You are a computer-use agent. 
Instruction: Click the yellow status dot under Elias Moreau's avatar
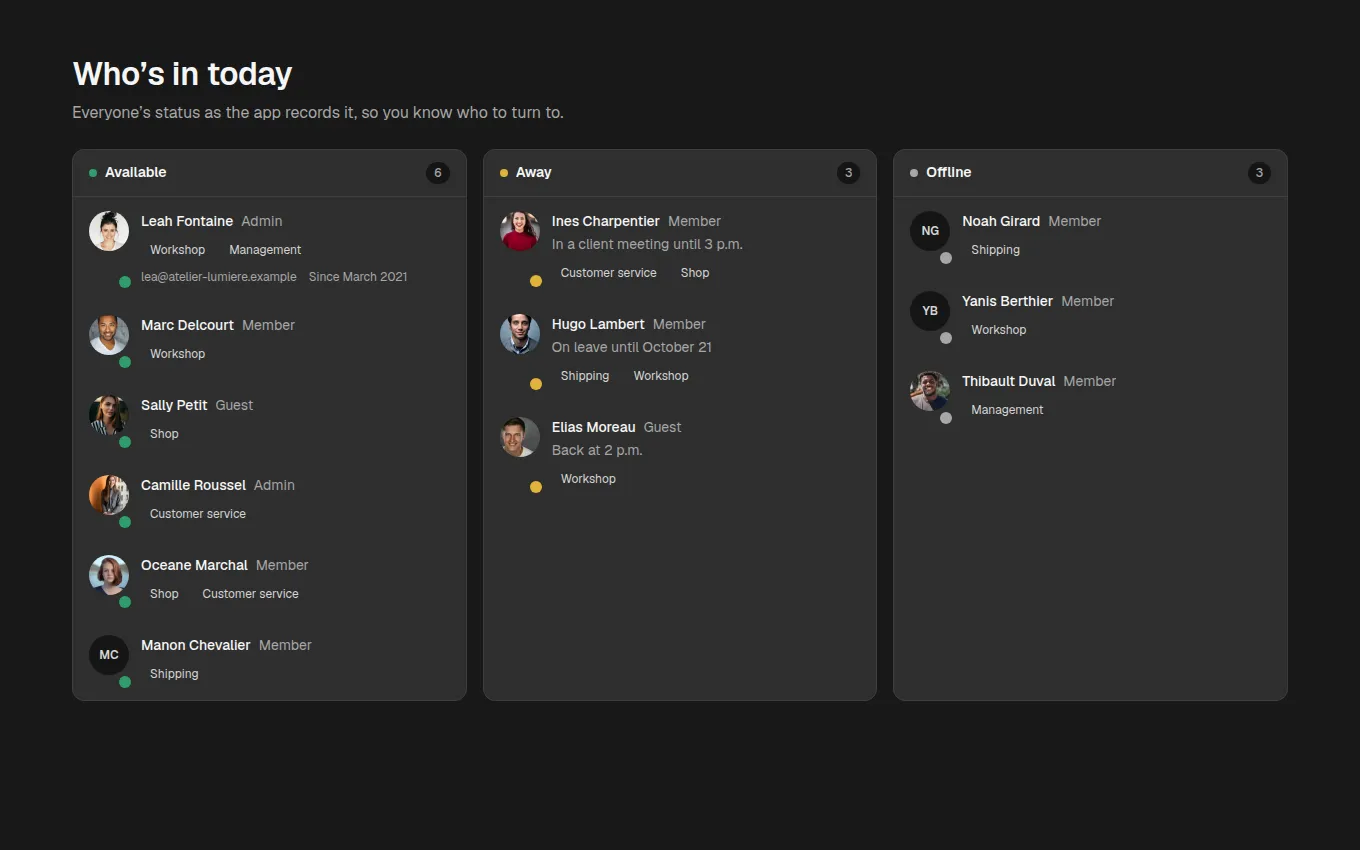536,487
